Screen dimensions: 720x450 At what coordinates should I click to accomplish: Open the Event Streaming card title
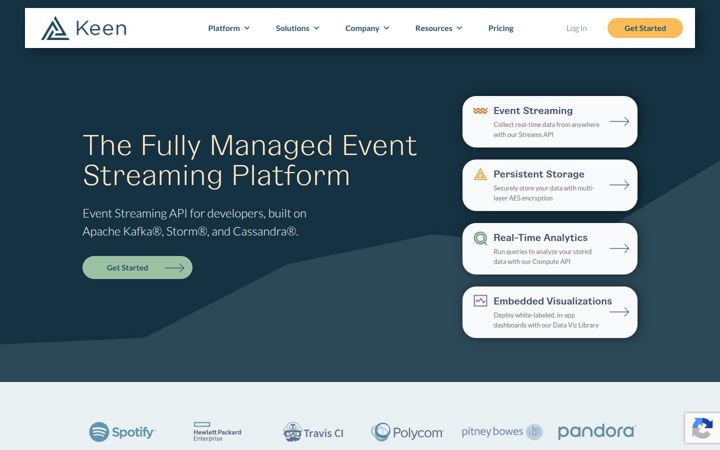[x=533, y=111]
